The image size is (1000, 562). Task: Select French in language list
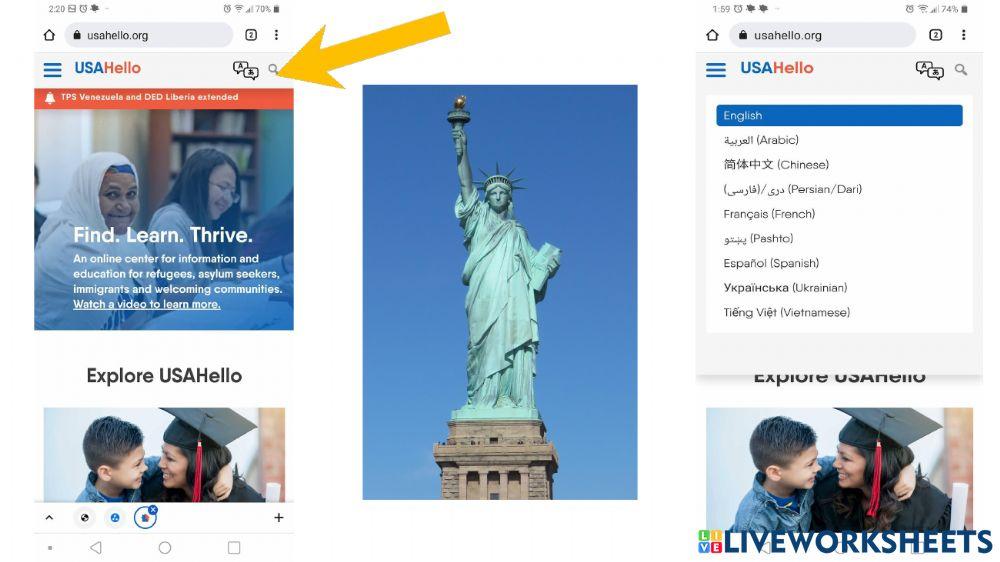769,214
